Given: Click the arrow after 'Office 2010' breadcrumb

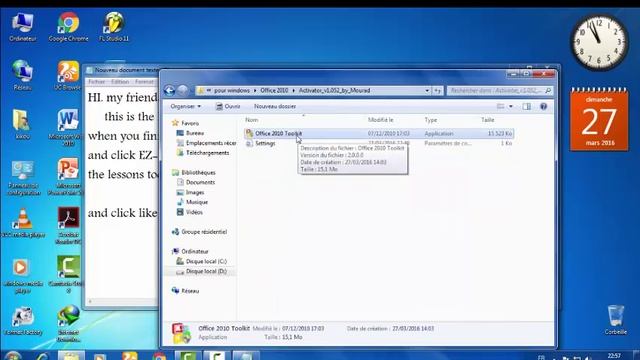Looking at the screenshot, I should coord(293,90).
